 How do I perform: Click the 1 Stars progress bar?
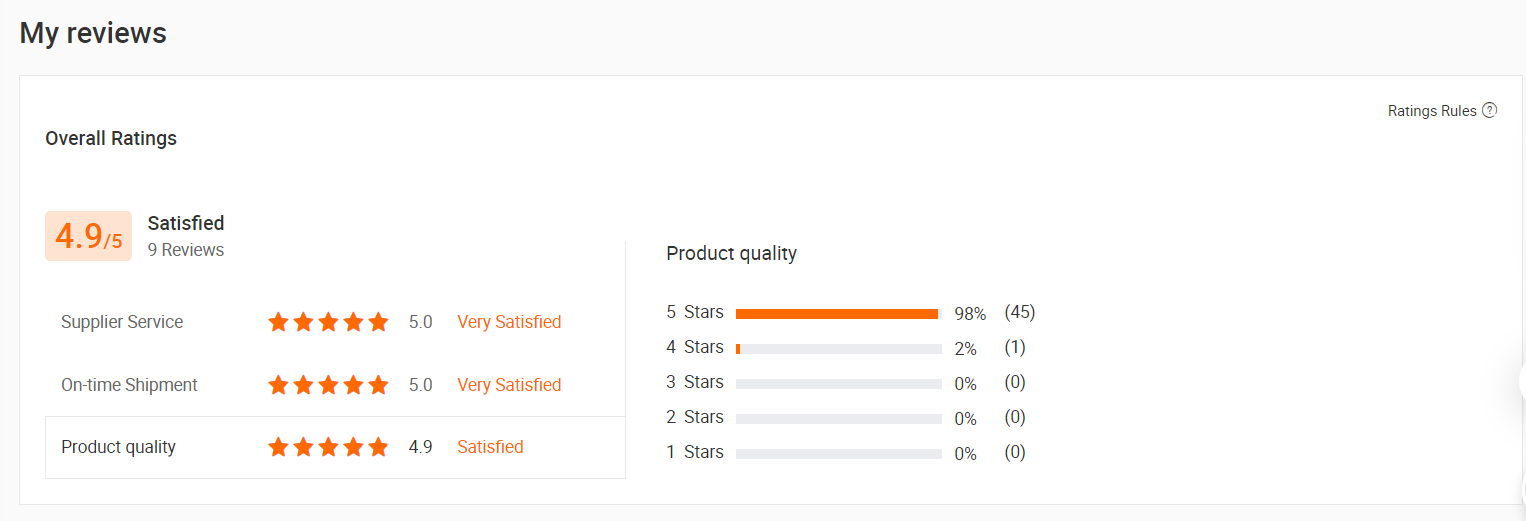pyautogui.click(x=839, y=454)
